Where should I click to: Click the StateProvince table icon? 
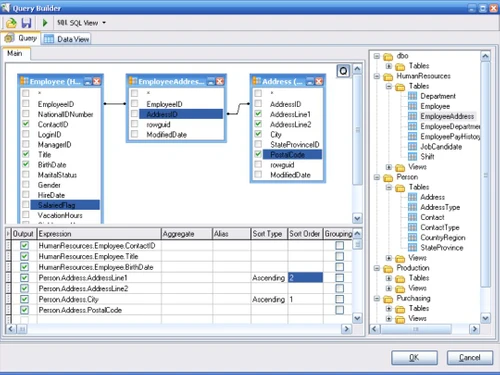point(412,248)
